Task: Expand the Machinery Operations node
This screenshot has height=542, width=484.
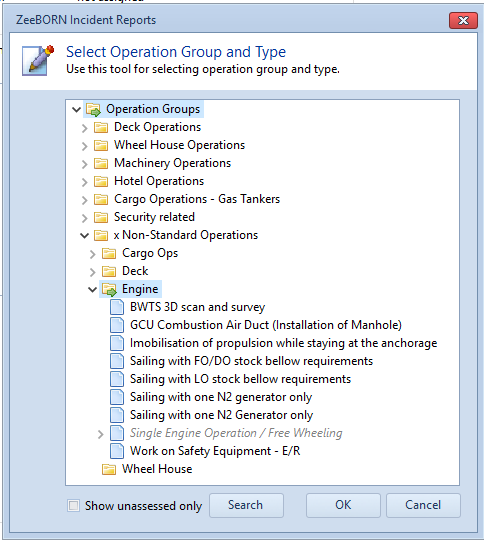Action: point(84,164)
